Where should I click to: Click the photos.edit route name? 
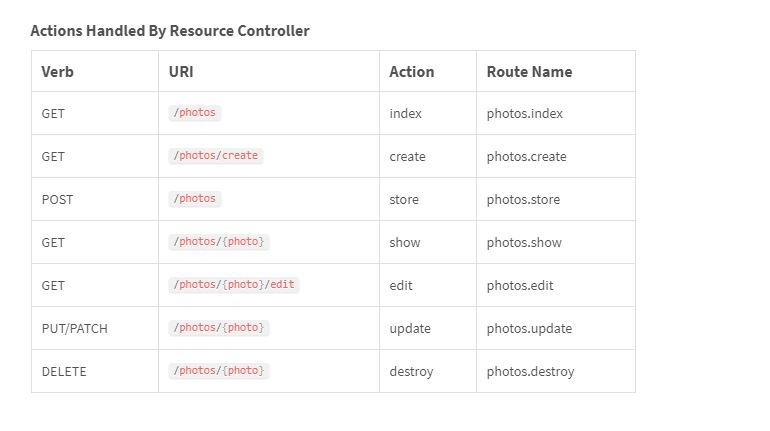coord(520,286)
